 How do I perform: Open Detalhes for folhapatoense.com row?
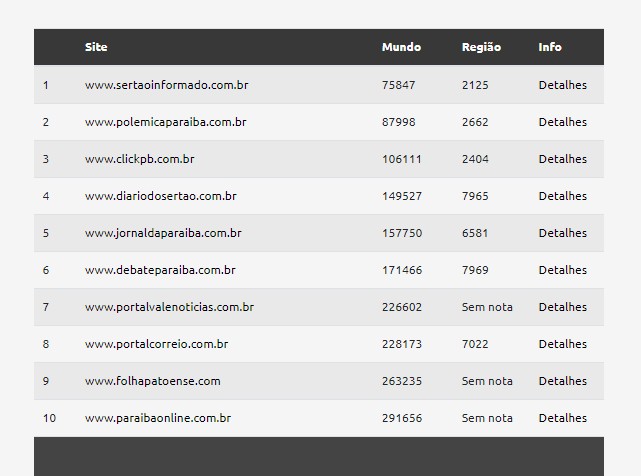563,381
